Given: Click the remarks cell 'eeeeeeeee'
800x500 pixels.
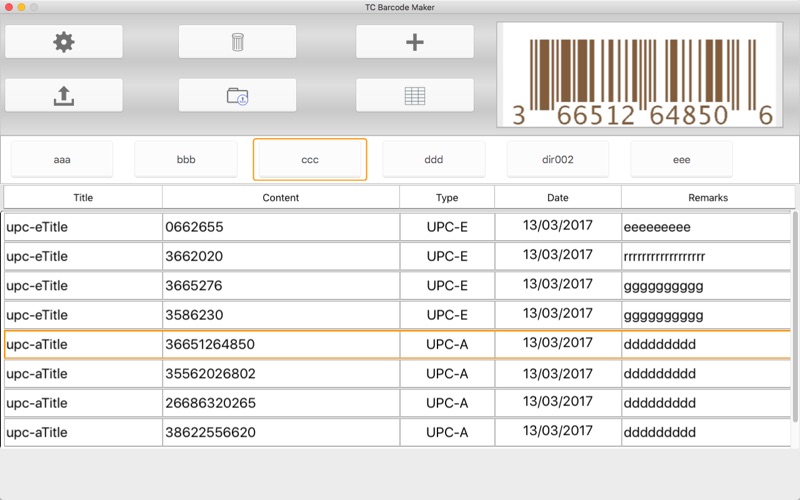Looking at the screenshot, I should point(706,227).
